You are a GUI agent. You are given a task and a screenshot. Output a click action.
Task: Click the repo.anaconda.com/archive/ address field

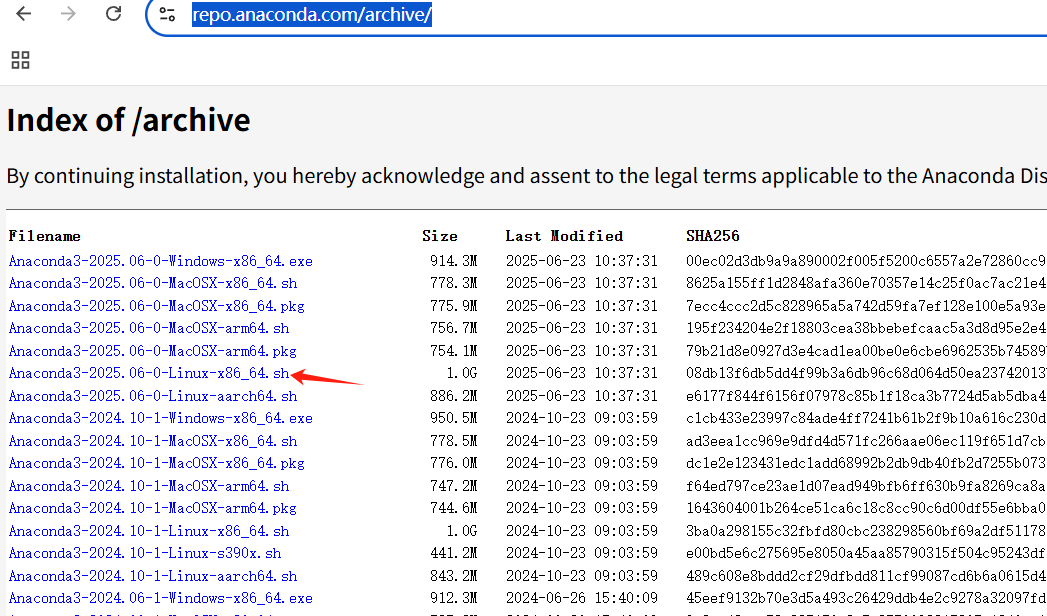[312, 14]
